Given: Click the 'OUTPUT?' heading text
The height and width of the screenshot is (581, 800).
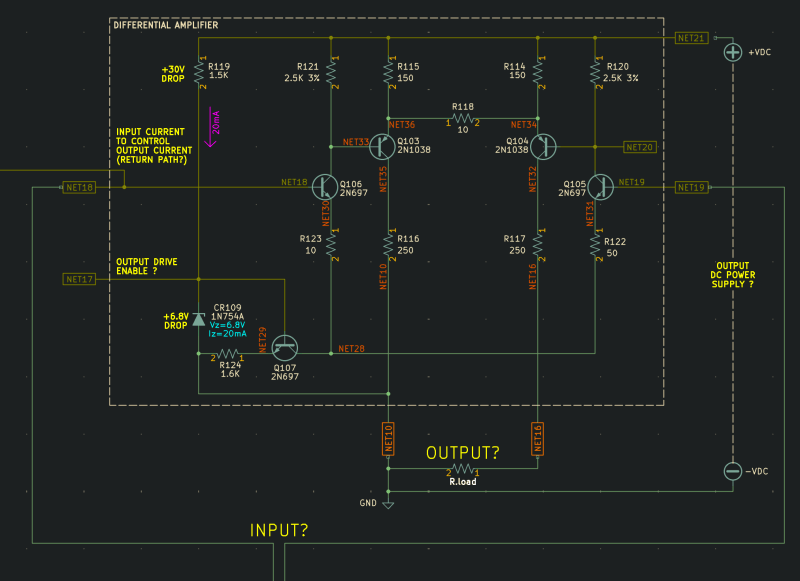Looking at the screenshot, I should [463, 452].
